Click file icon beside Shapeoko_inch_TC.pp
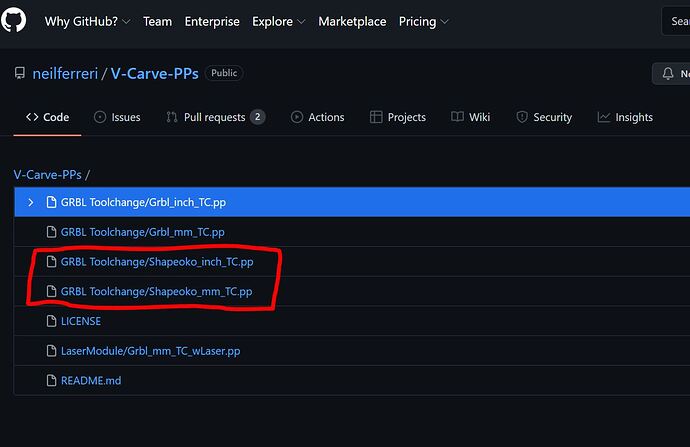This screenshot has height=447, width=690. pyautogui.click(x=51, y=262)
